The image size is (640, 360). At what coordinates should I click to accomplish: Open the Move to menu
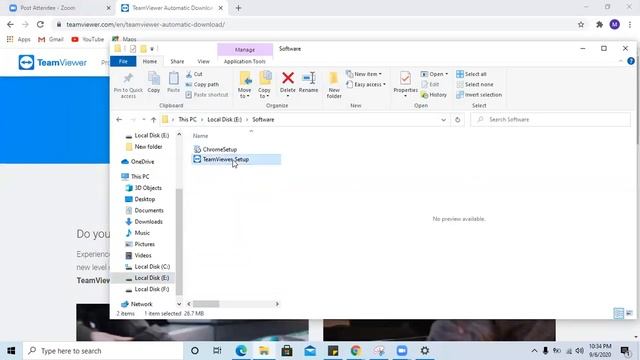(x=244, y=84)
